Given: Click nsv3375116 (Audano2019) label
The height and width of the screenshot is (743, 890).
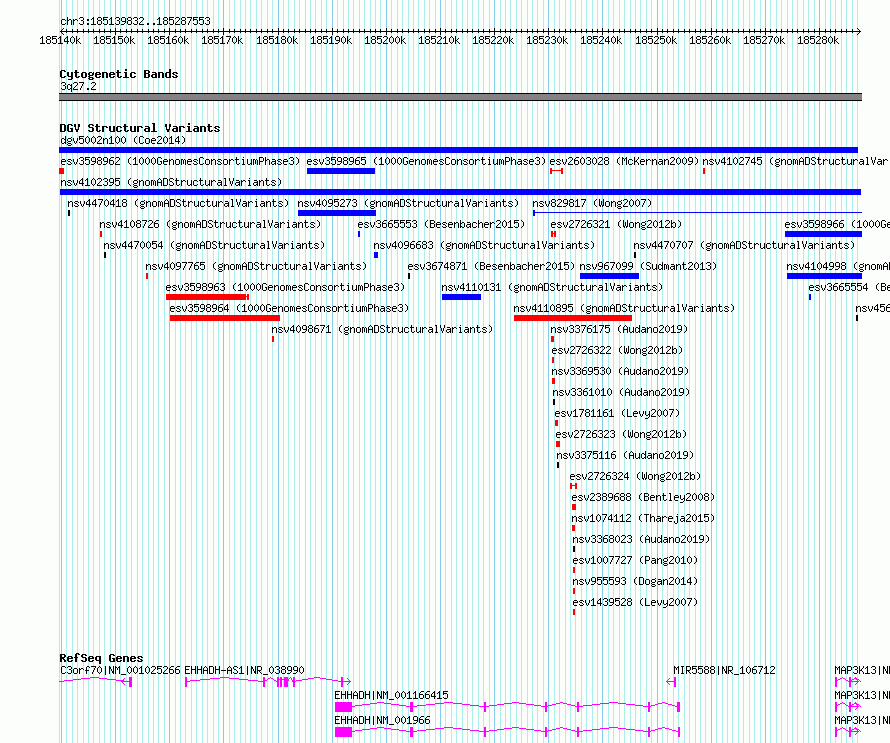Looking at the screenshot, I should click(625, 455).
